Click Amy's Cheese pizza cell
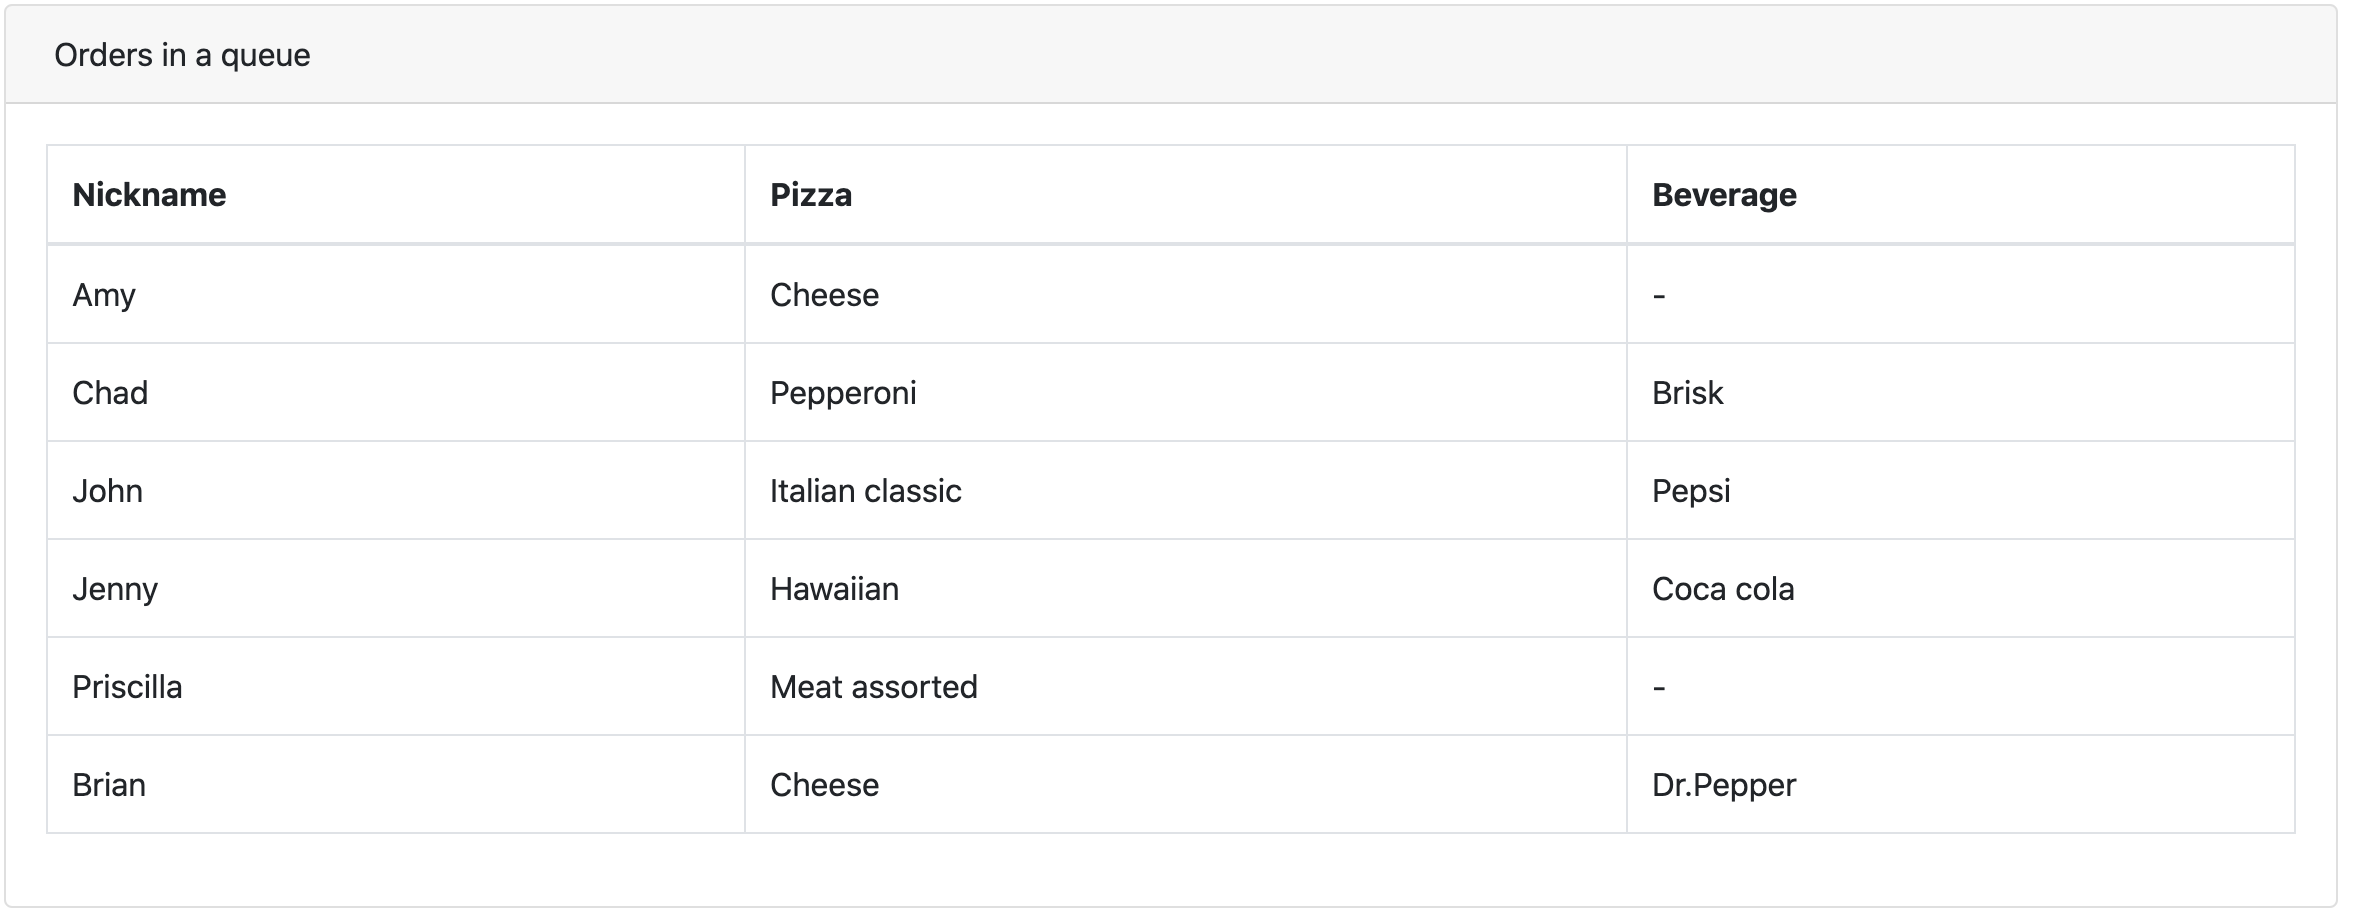The height and width of the screenshot is (914, 2354). pos(824,295)
